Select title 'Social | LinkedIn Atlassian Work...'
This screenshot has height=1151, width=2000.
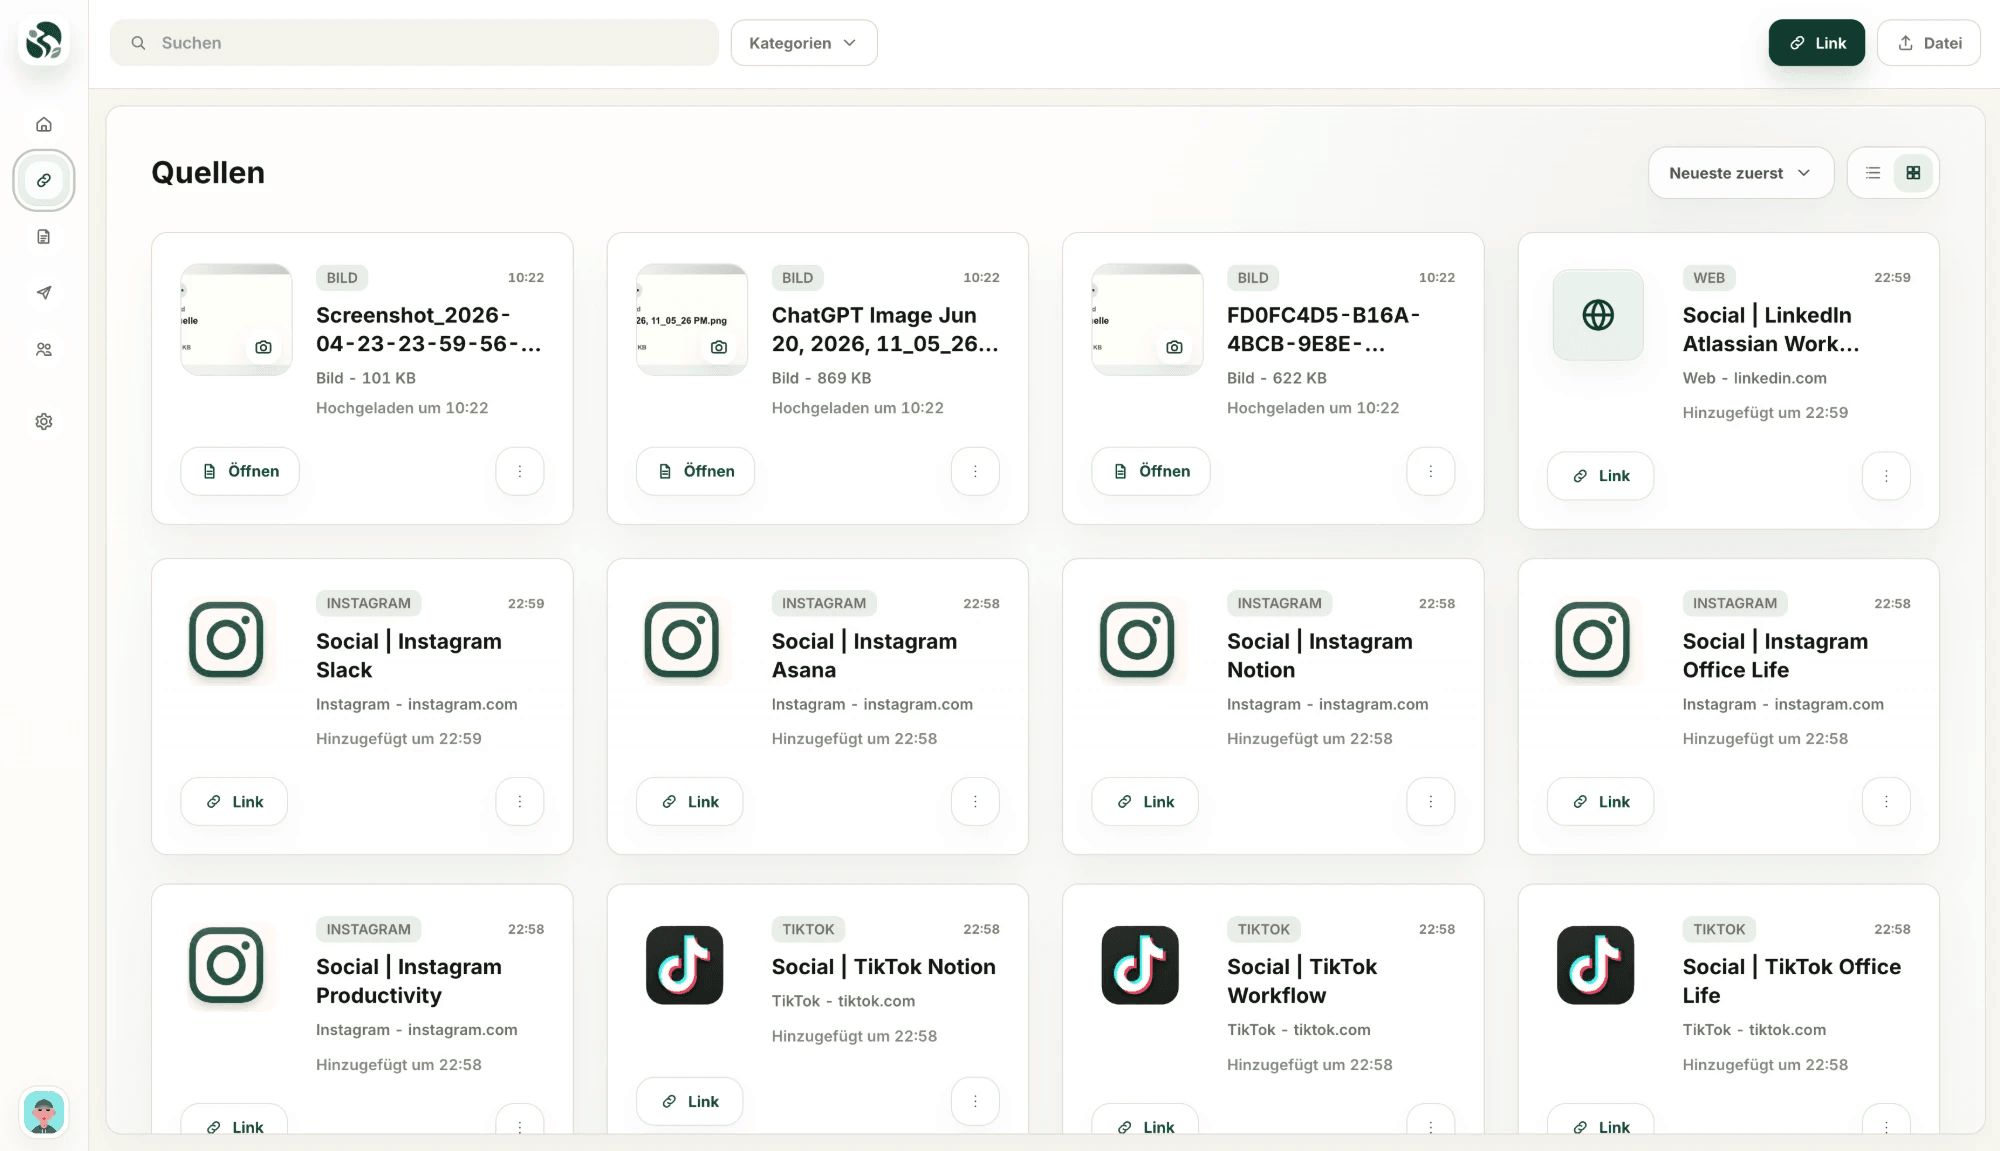[1770, 330]
